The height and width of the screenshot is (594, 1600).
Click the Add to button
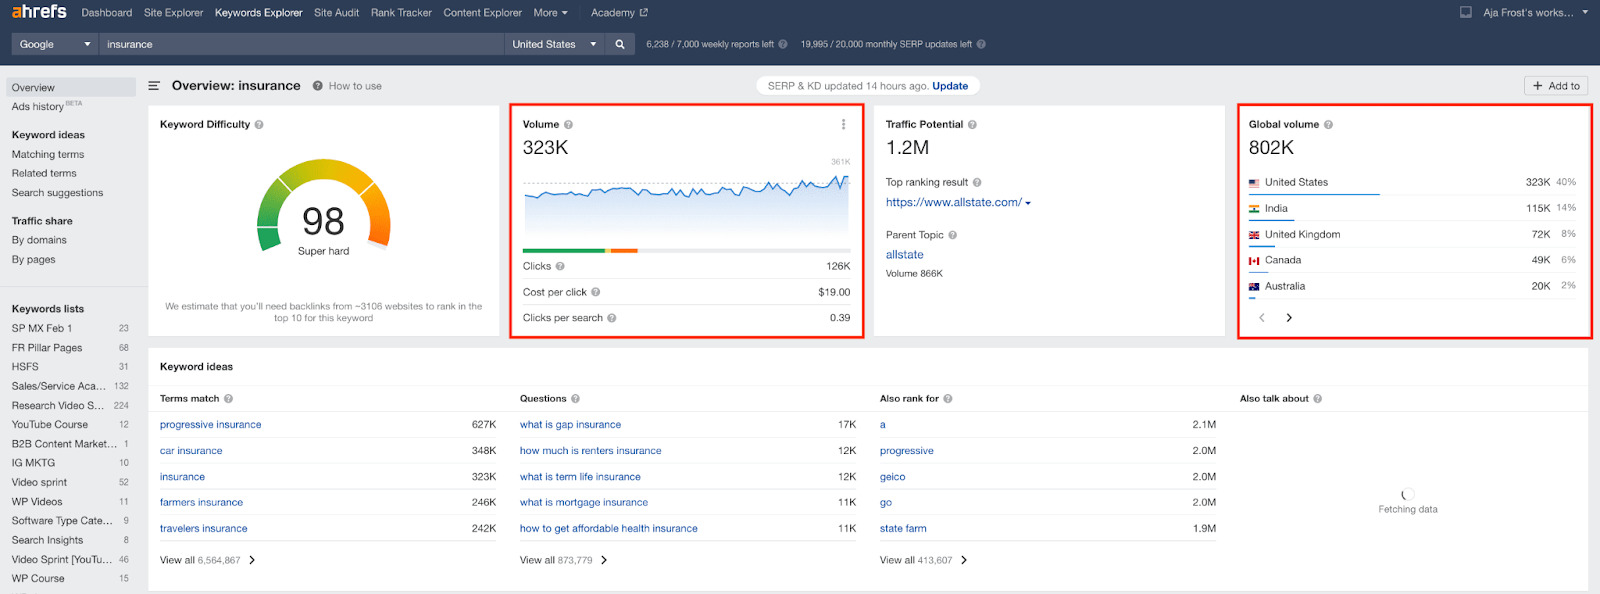click(x=1557, y=86)
